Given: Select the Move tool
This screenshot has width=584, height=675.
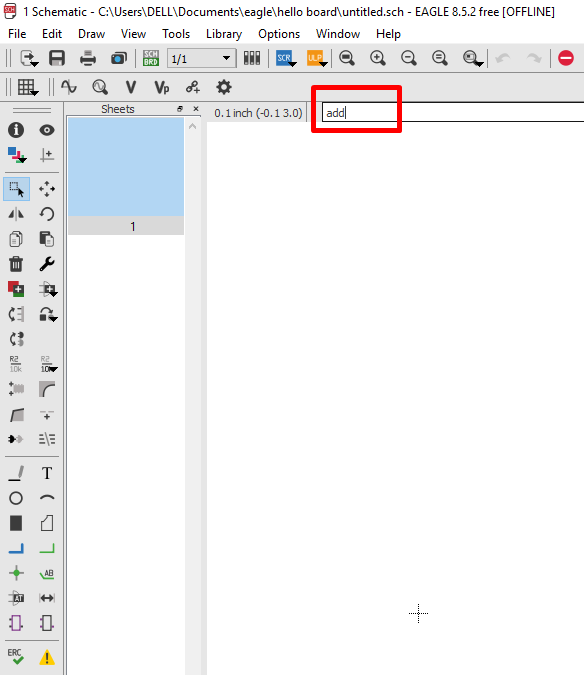Looking at the screenshot, I should click(x=47, y=189).
